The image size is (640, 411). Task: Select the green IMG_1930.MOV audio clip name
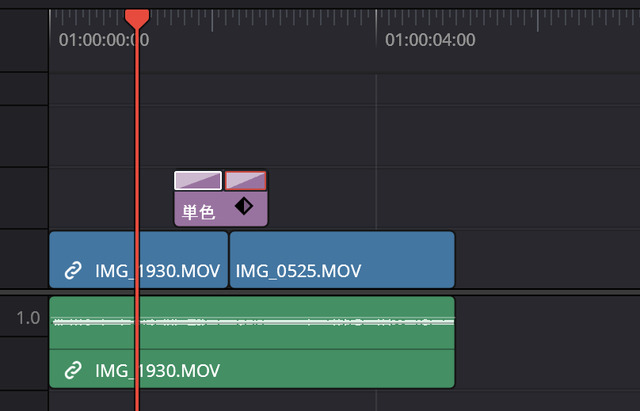point(158,371)
